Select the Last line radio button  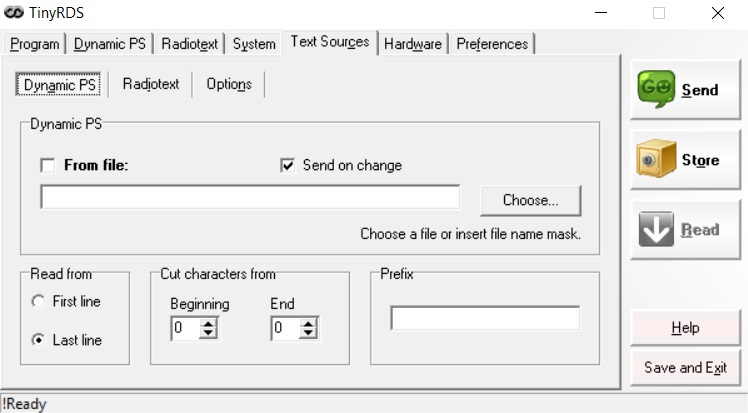click(38, 340)
